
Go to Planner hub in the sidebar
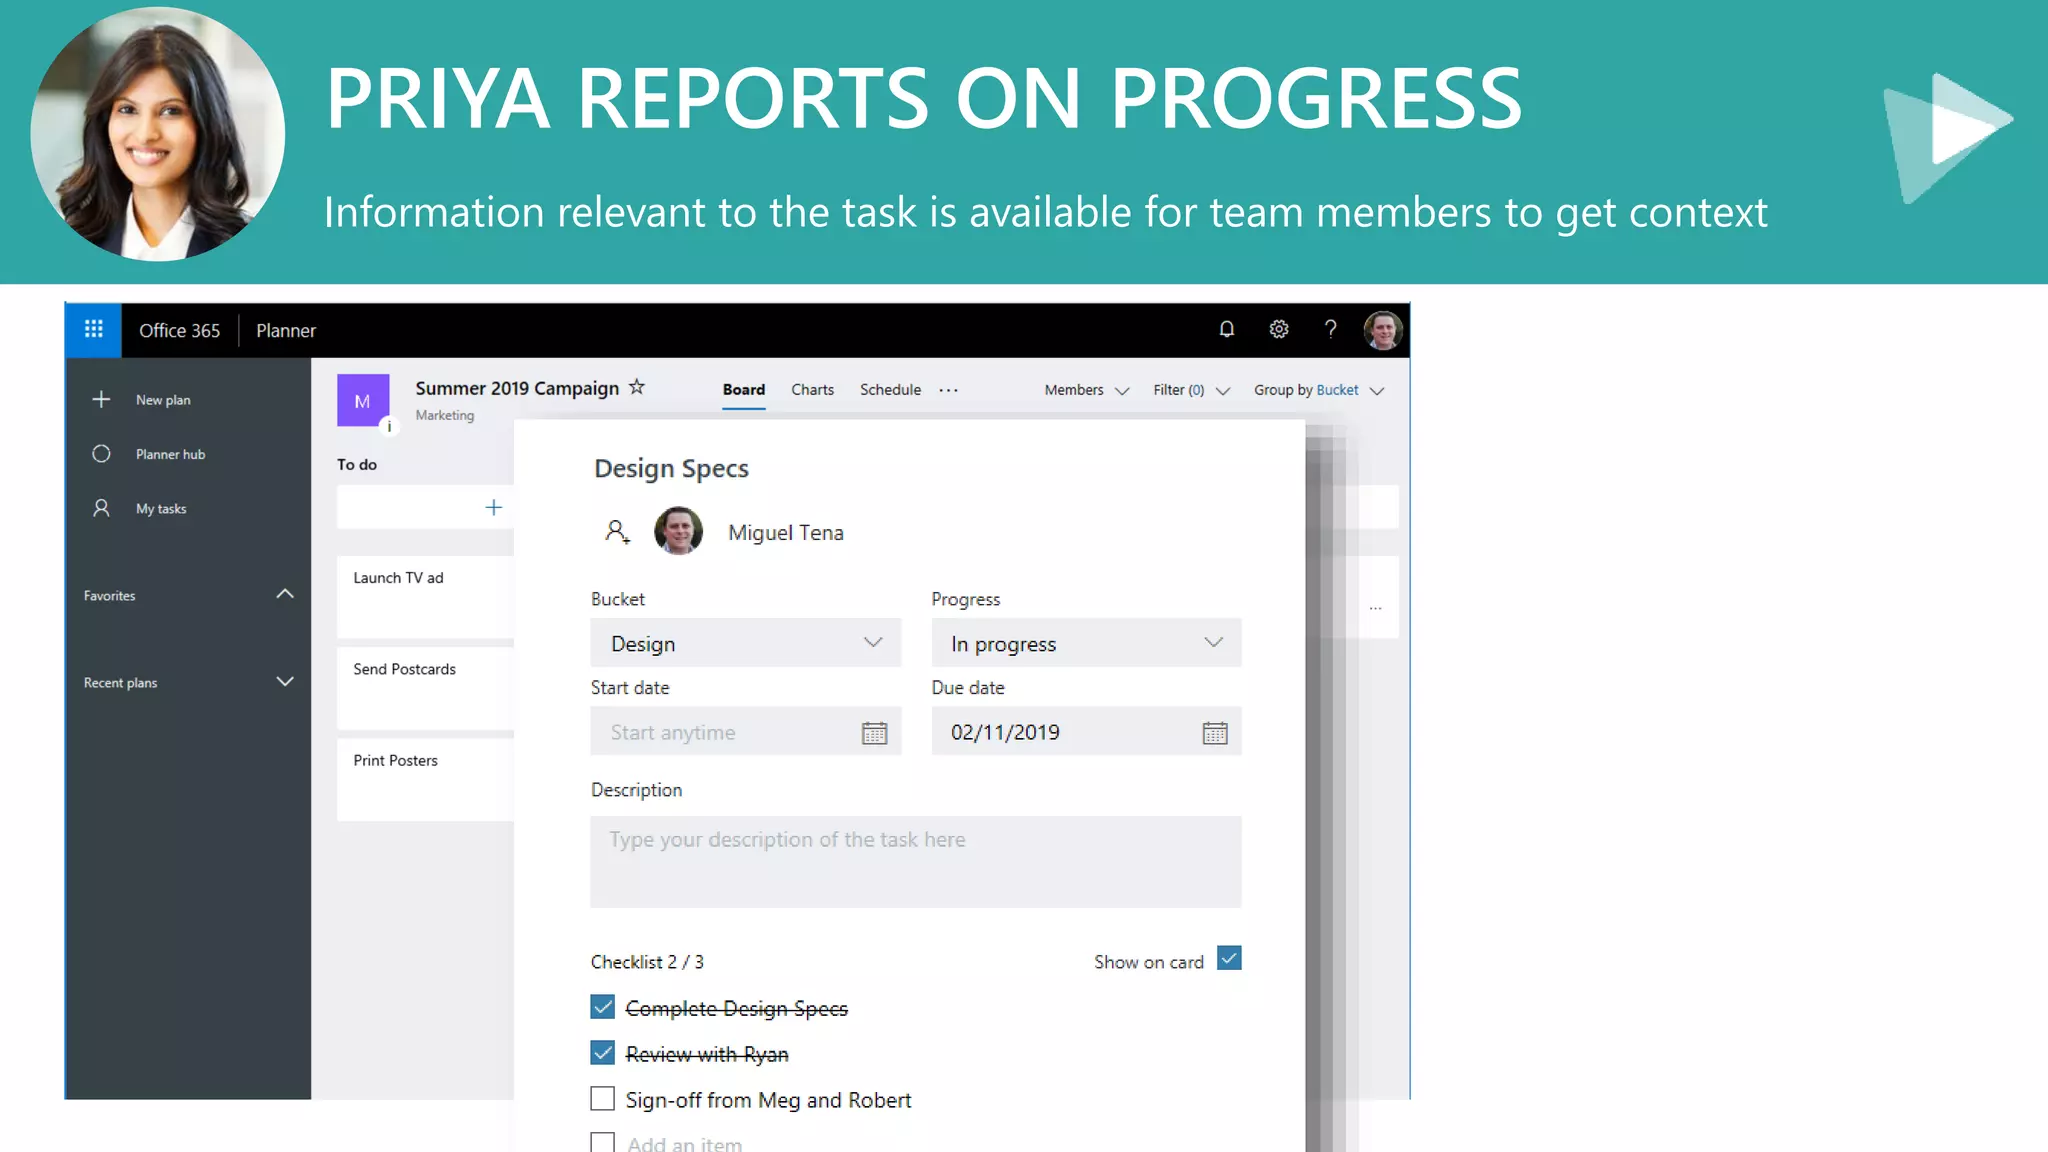coord(170,454)
